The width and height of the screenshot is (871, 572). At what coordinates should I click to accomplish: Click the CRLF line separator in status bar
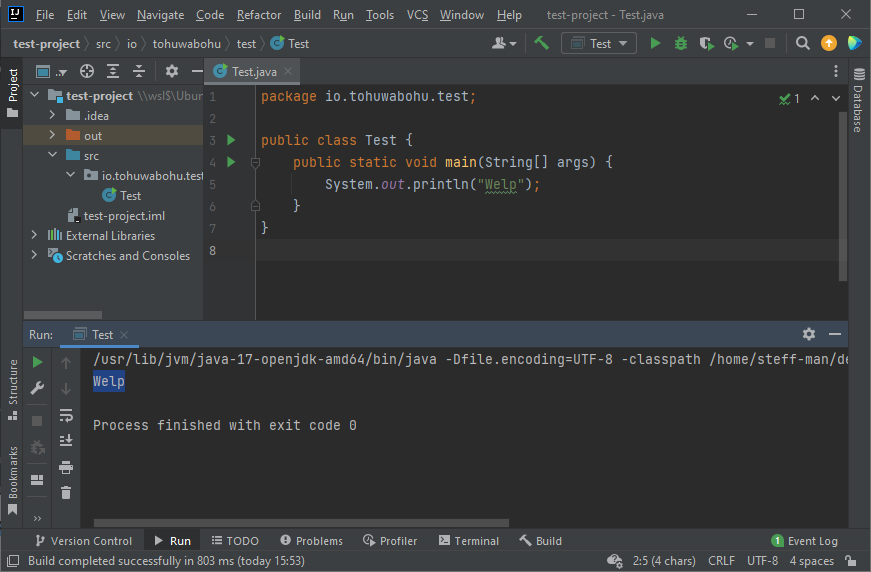point(721,561)
